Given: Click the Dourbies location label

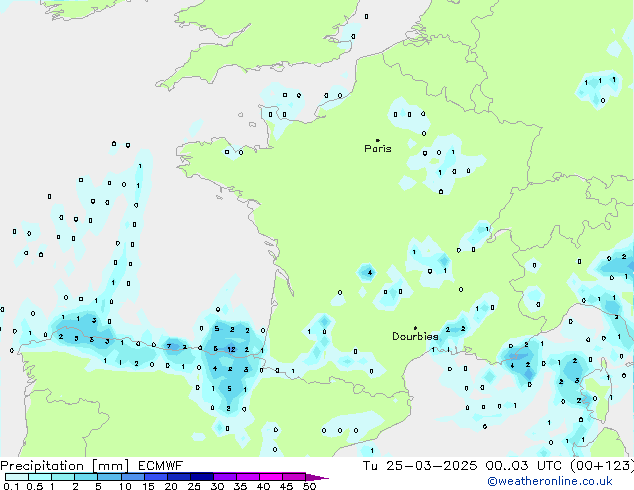Looking at the screenshot, I should tap(415, 336).
